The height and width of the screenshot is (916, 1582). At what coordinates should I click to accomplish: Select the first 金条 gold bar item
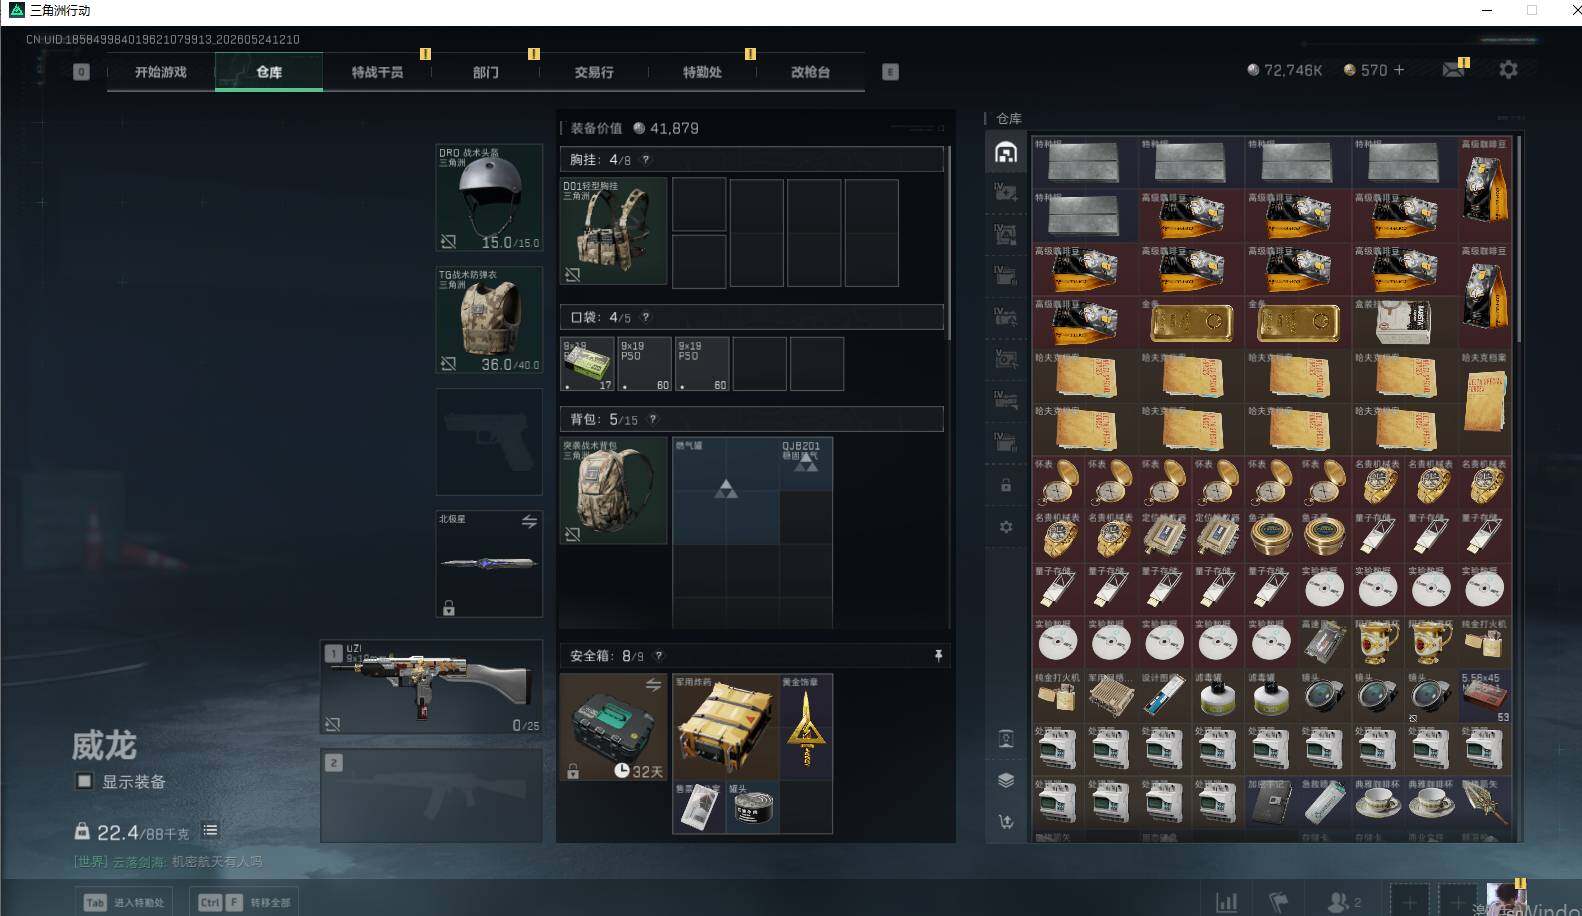coord(1191,323)
